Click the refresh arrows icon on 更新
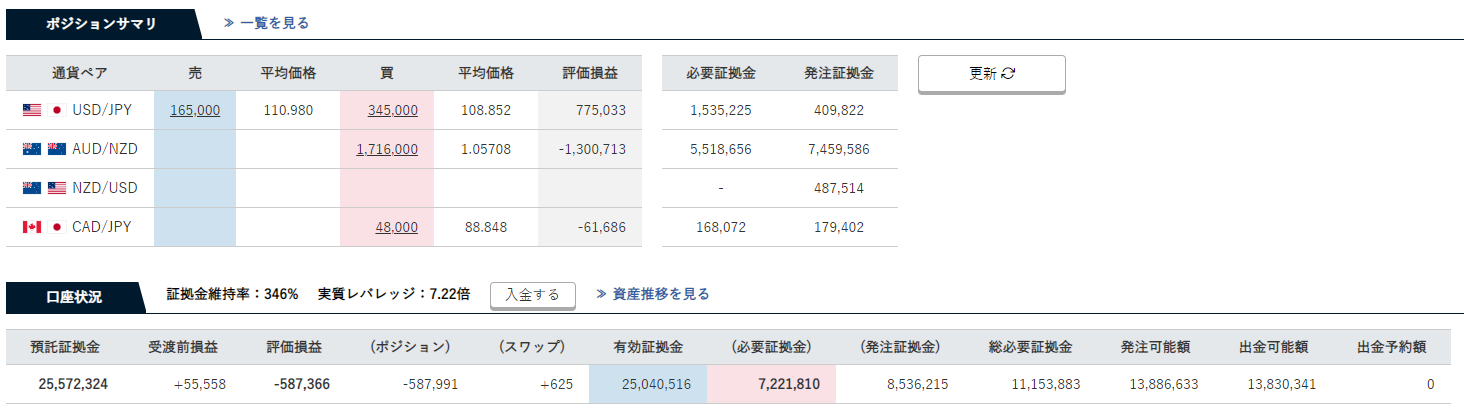Image resolution: width=1464 pixels, height=417 pixels. tap(1008, 73)
